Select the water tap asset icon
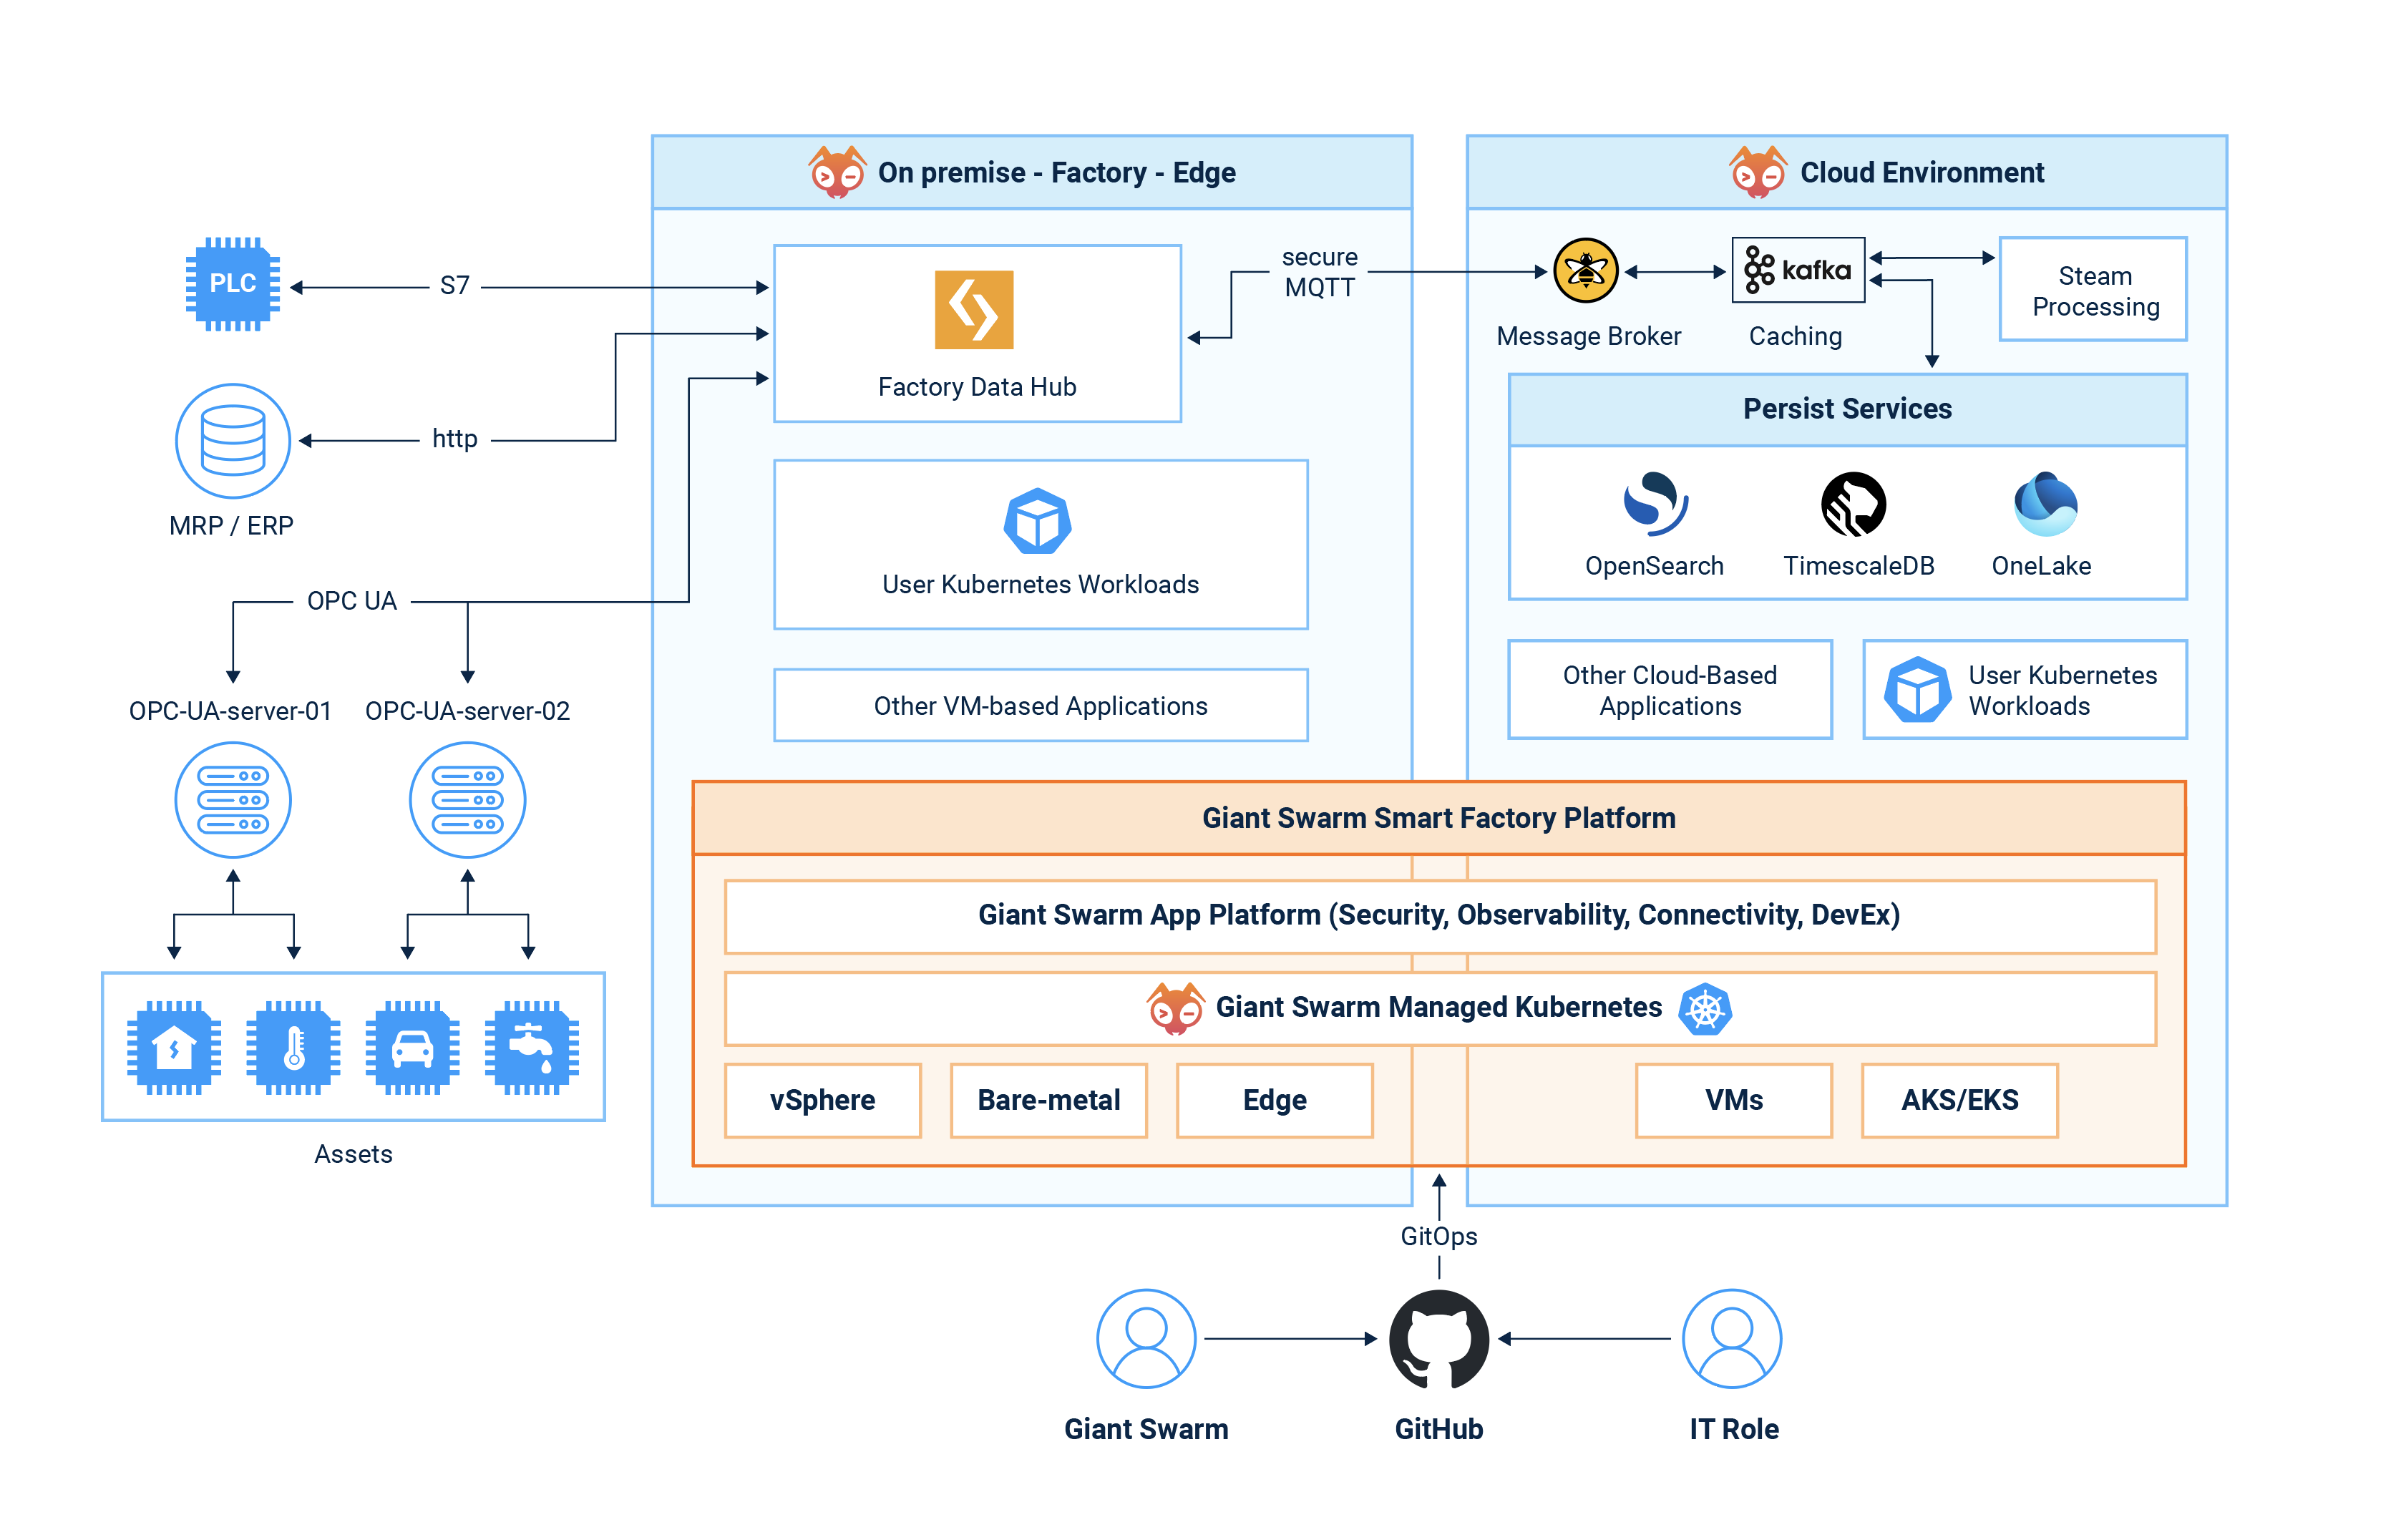 (x=531, y=1048)
